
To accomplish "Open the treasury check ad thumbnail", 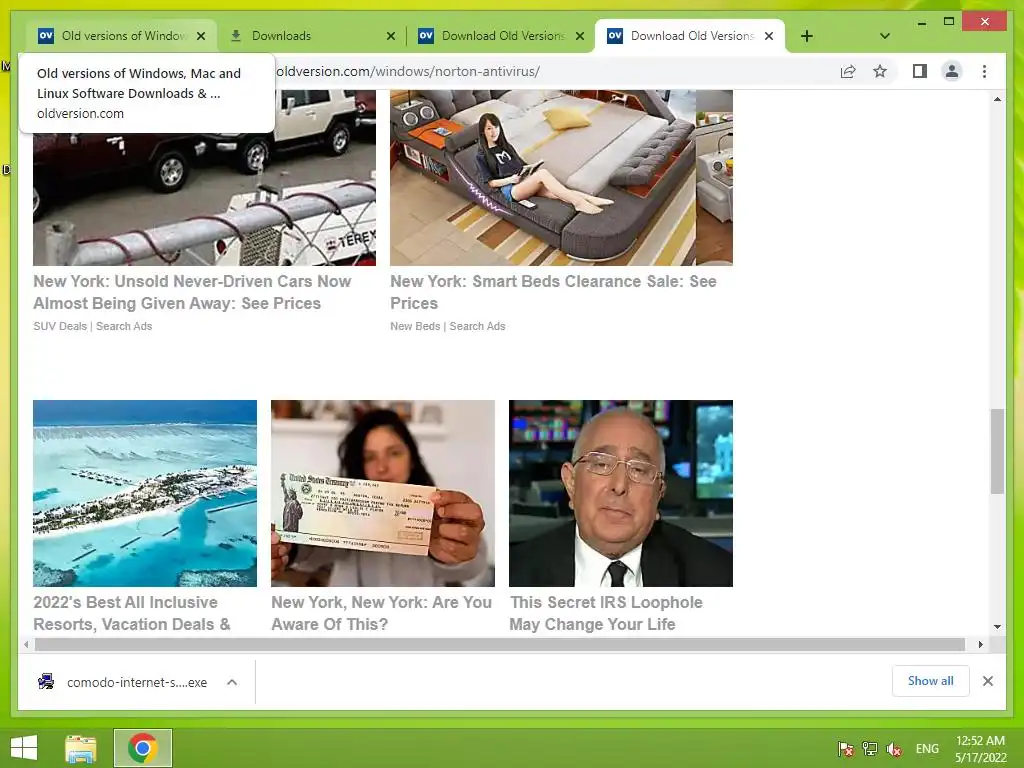I will pos(383,493).
